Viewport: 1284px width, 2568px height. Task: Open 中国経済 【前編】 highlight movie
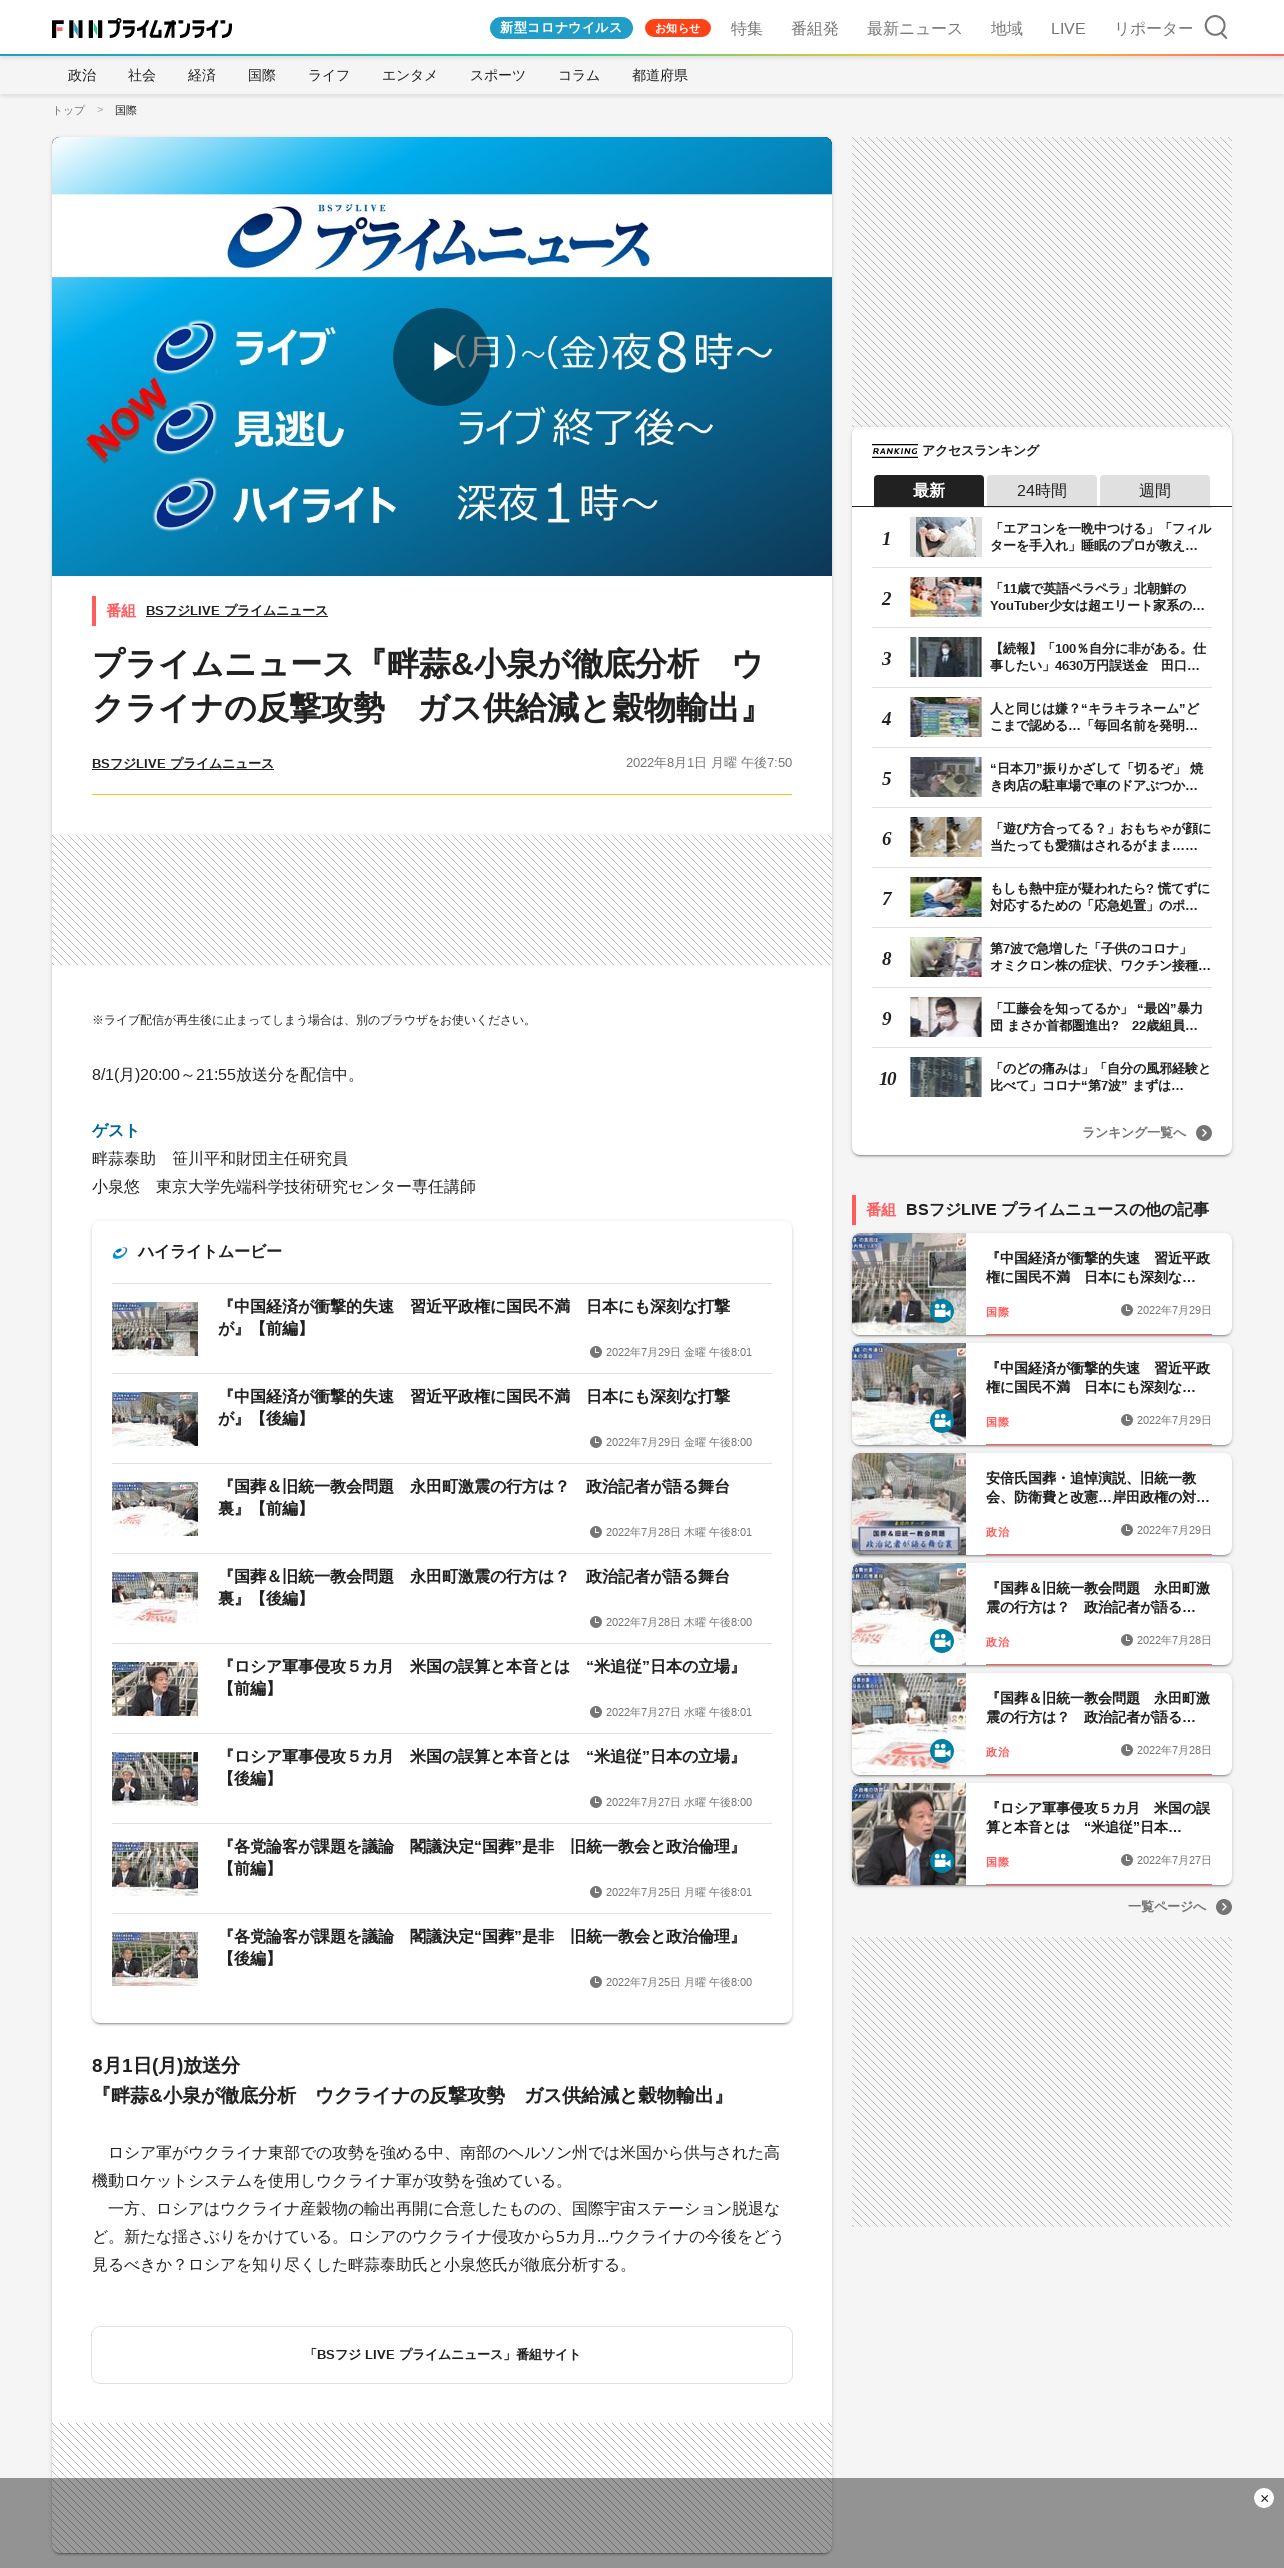click(x=442, y=1328)
